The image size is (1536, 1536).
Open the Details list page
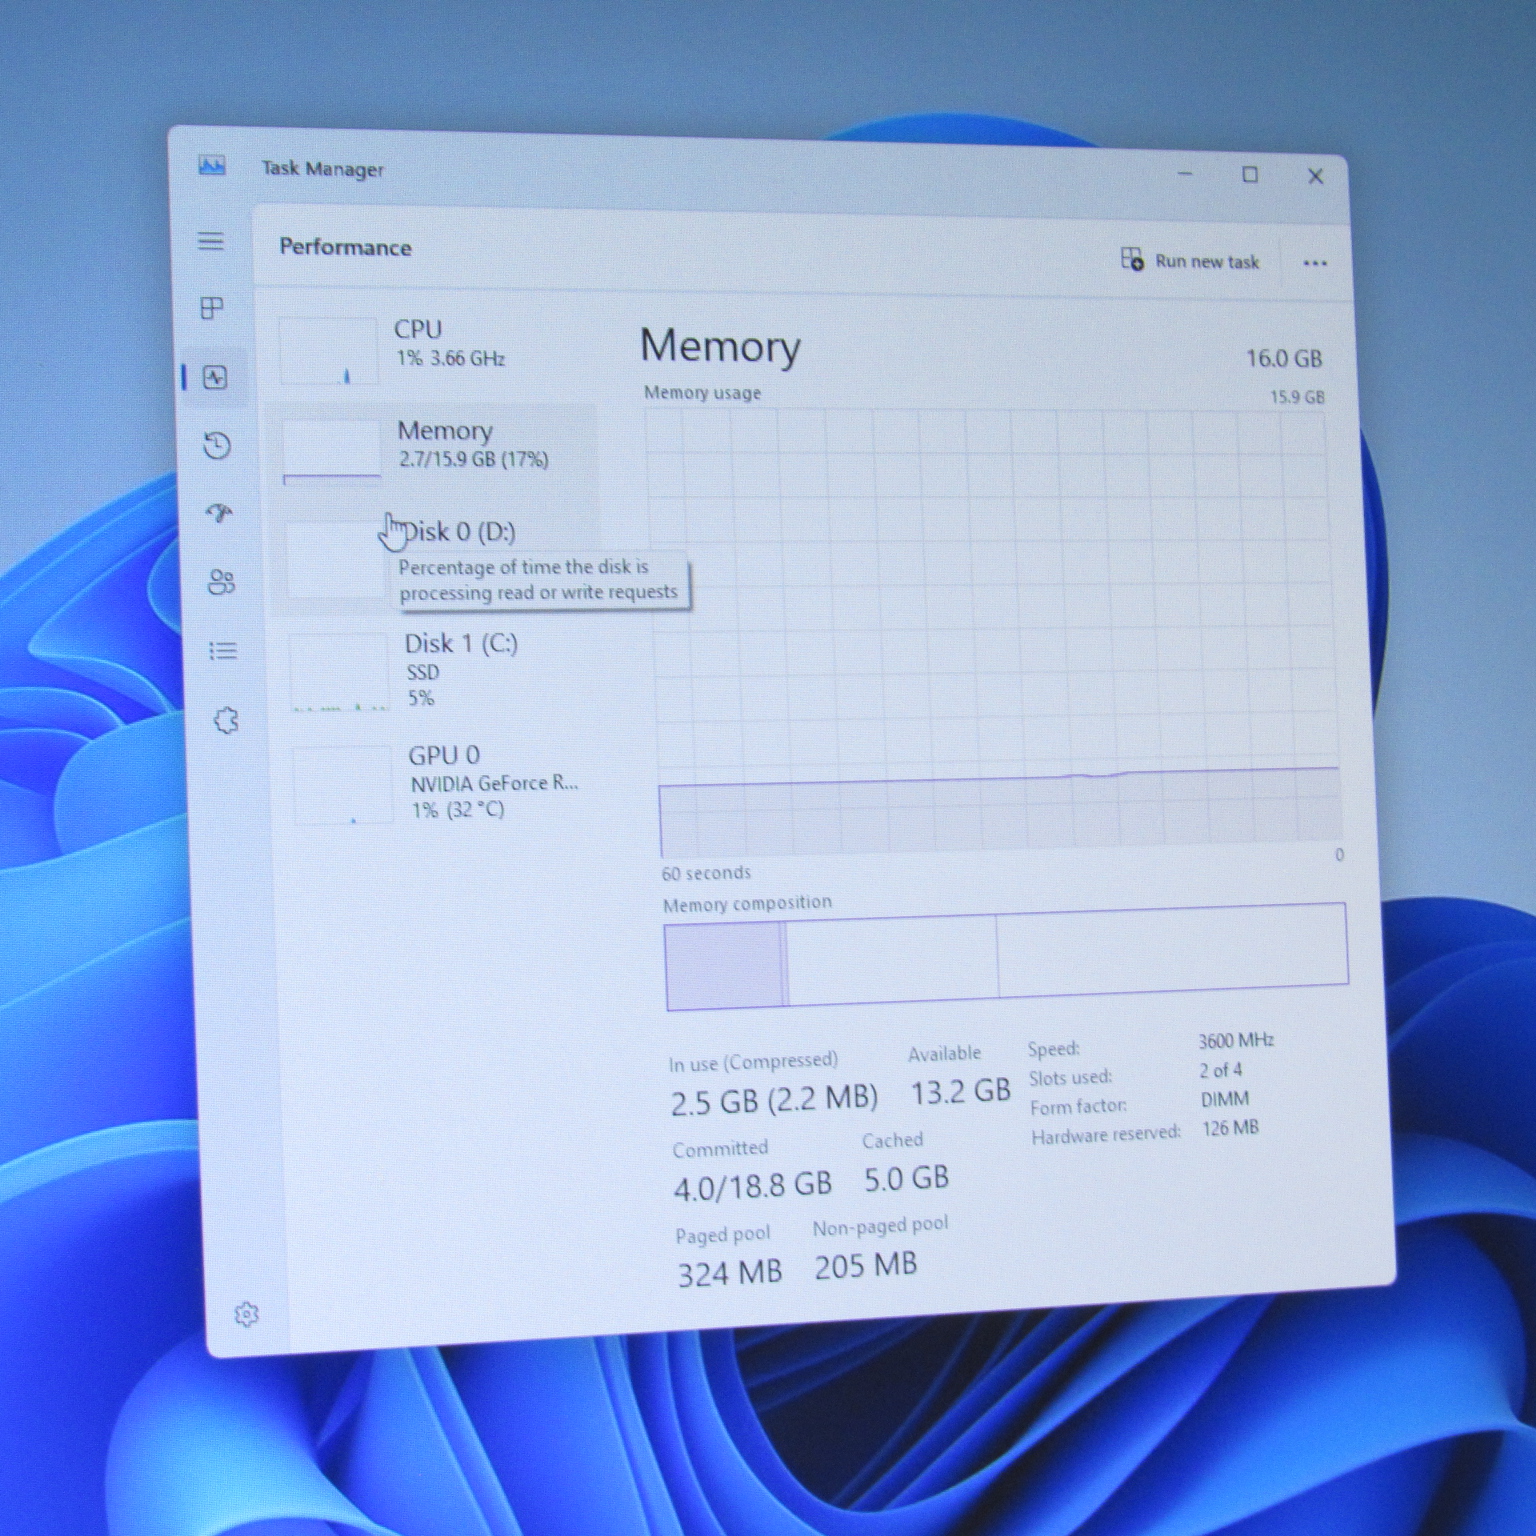[x=223, y=652]
